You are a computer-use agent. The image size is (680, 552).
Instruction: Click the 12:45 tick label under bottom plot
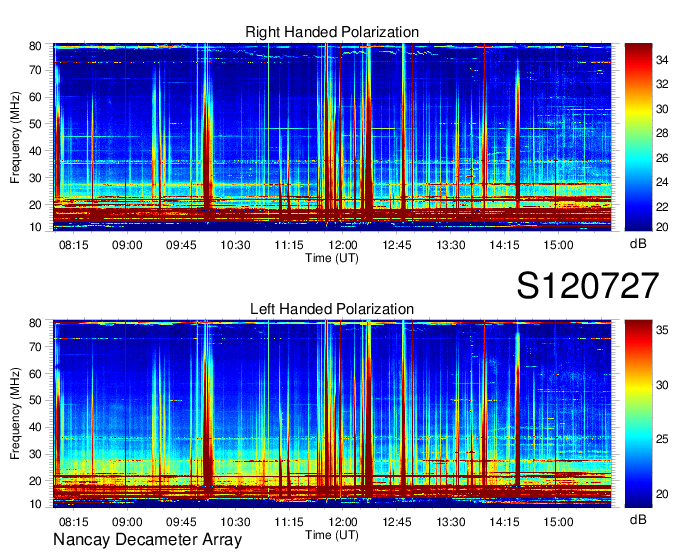[397, 522]
